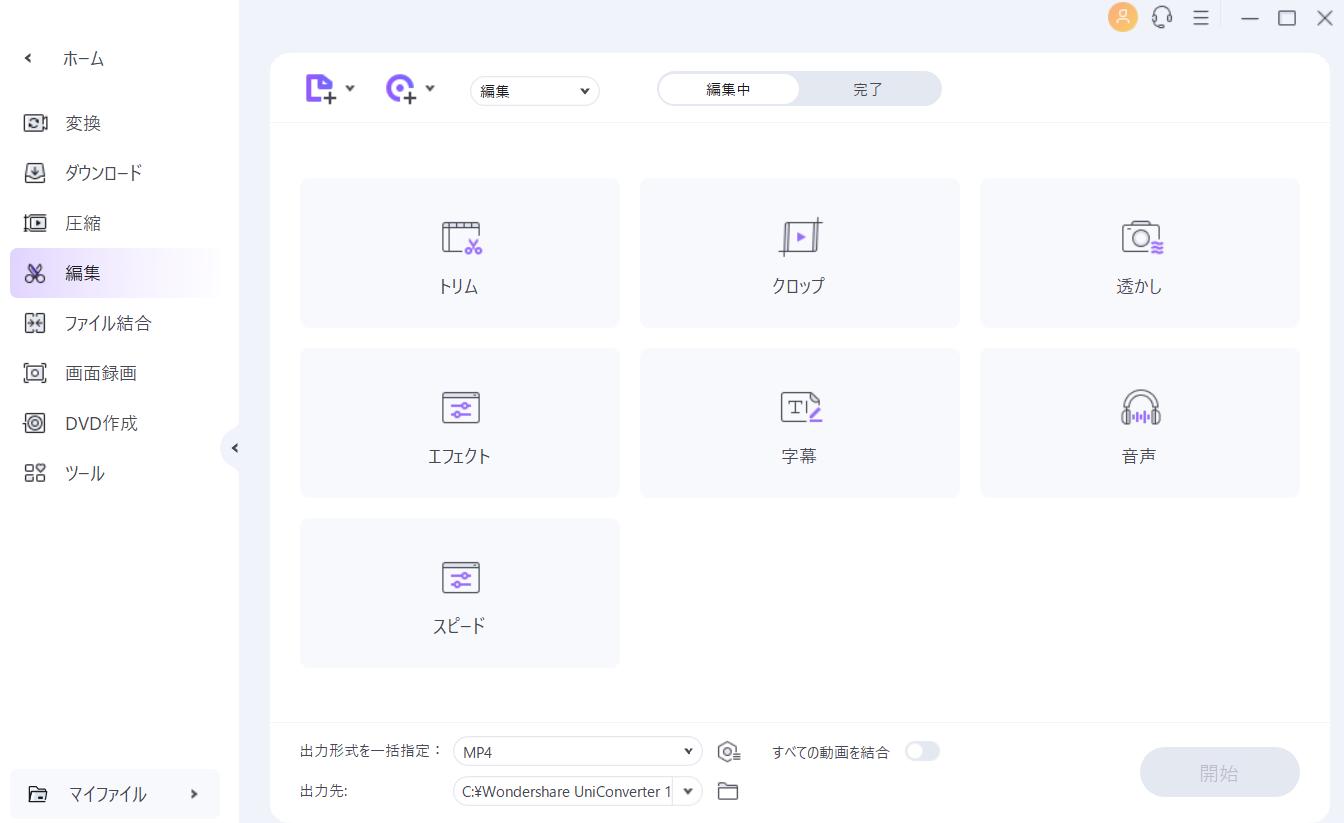Open the output folder icon
This screenshot has height=823, width=1344.
728,791
